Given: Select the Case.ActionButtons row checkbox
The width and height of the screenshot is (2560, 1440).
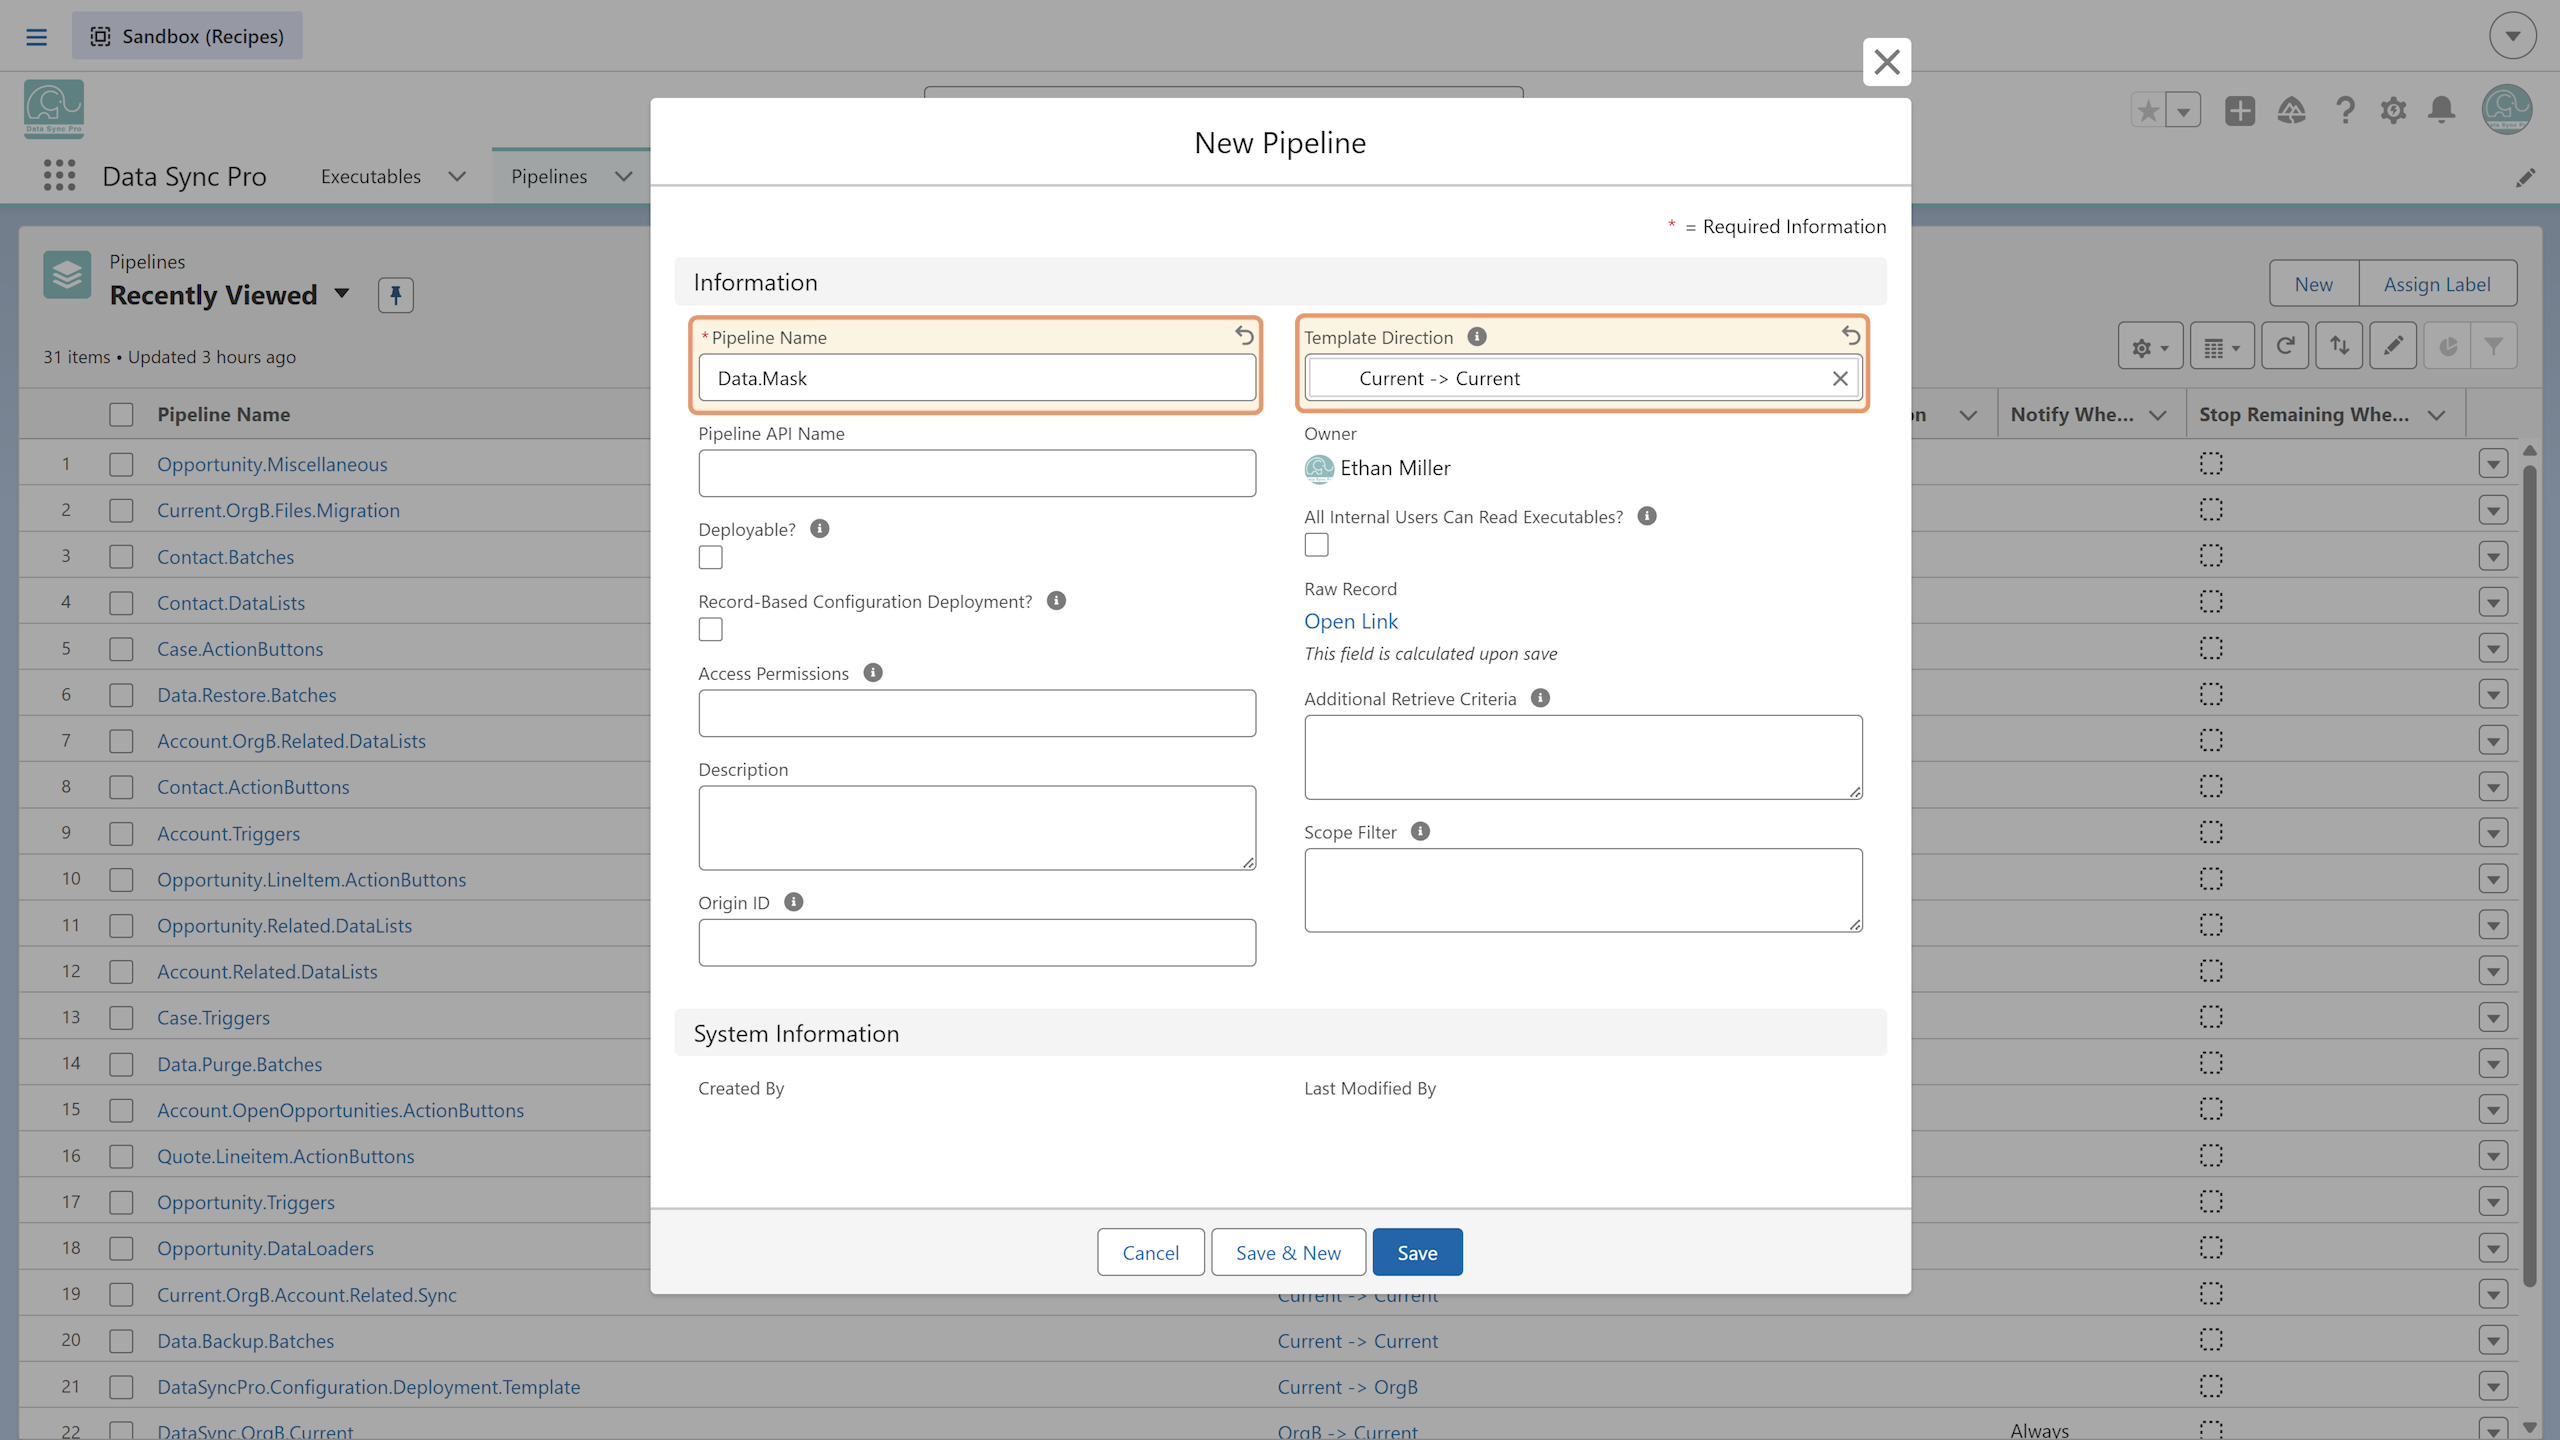Looking at the screenshot, I should pos(121,649).
